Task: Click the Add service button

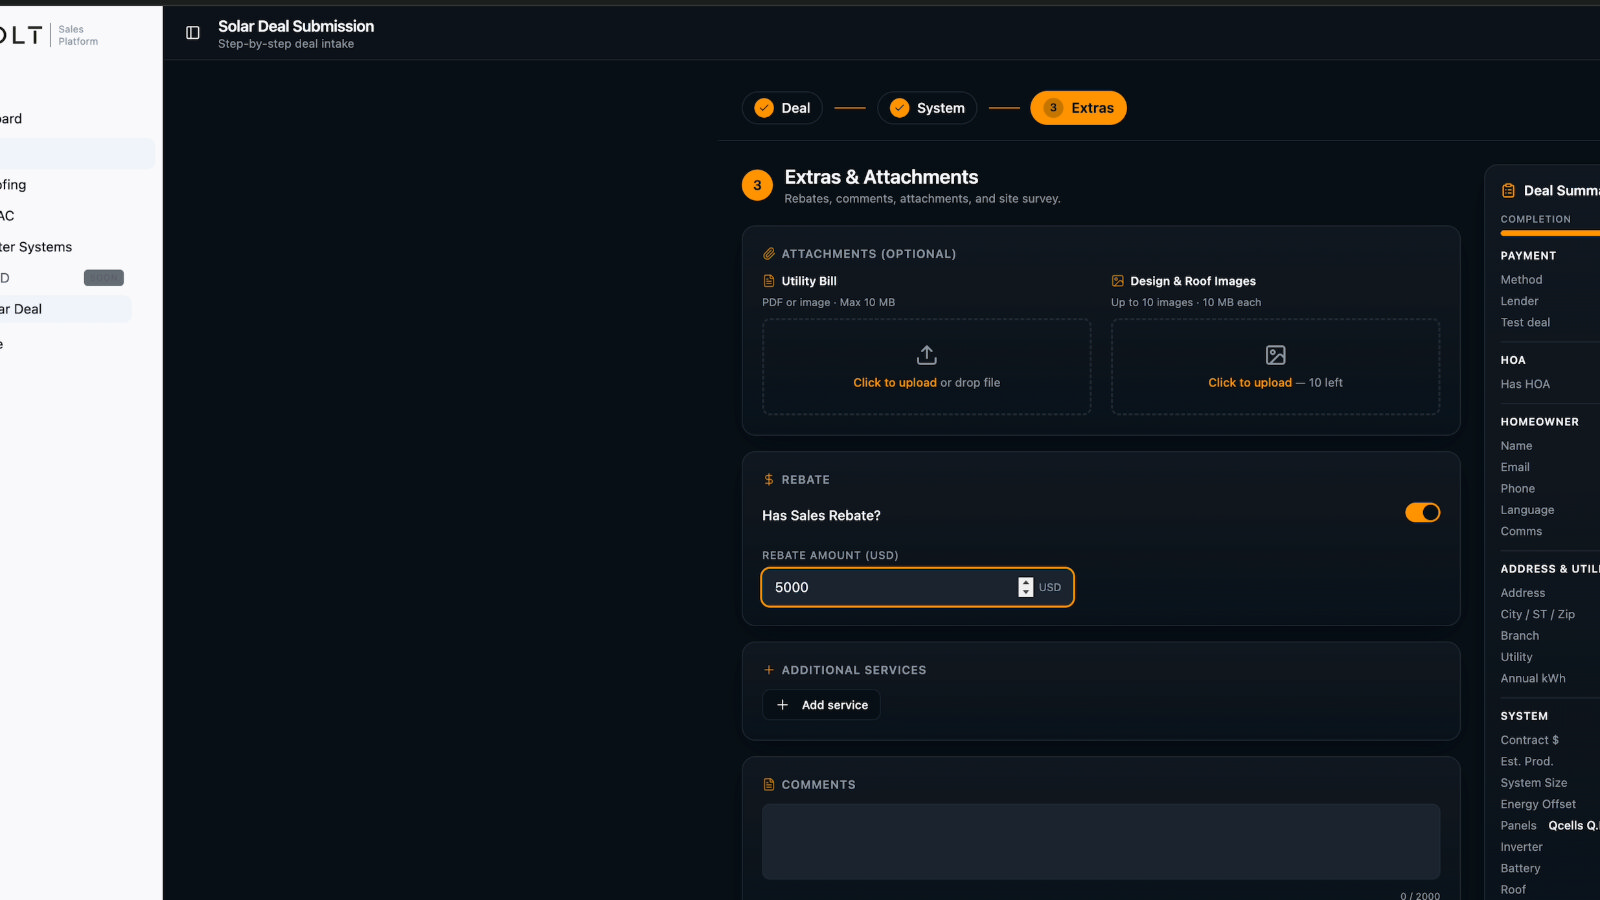Action: tap(821, 705)
